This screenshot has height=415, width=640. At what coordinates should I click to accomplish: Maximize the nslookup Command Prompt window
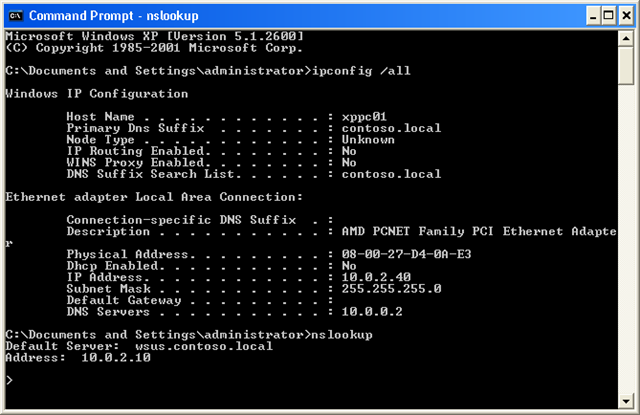(603, 15)
